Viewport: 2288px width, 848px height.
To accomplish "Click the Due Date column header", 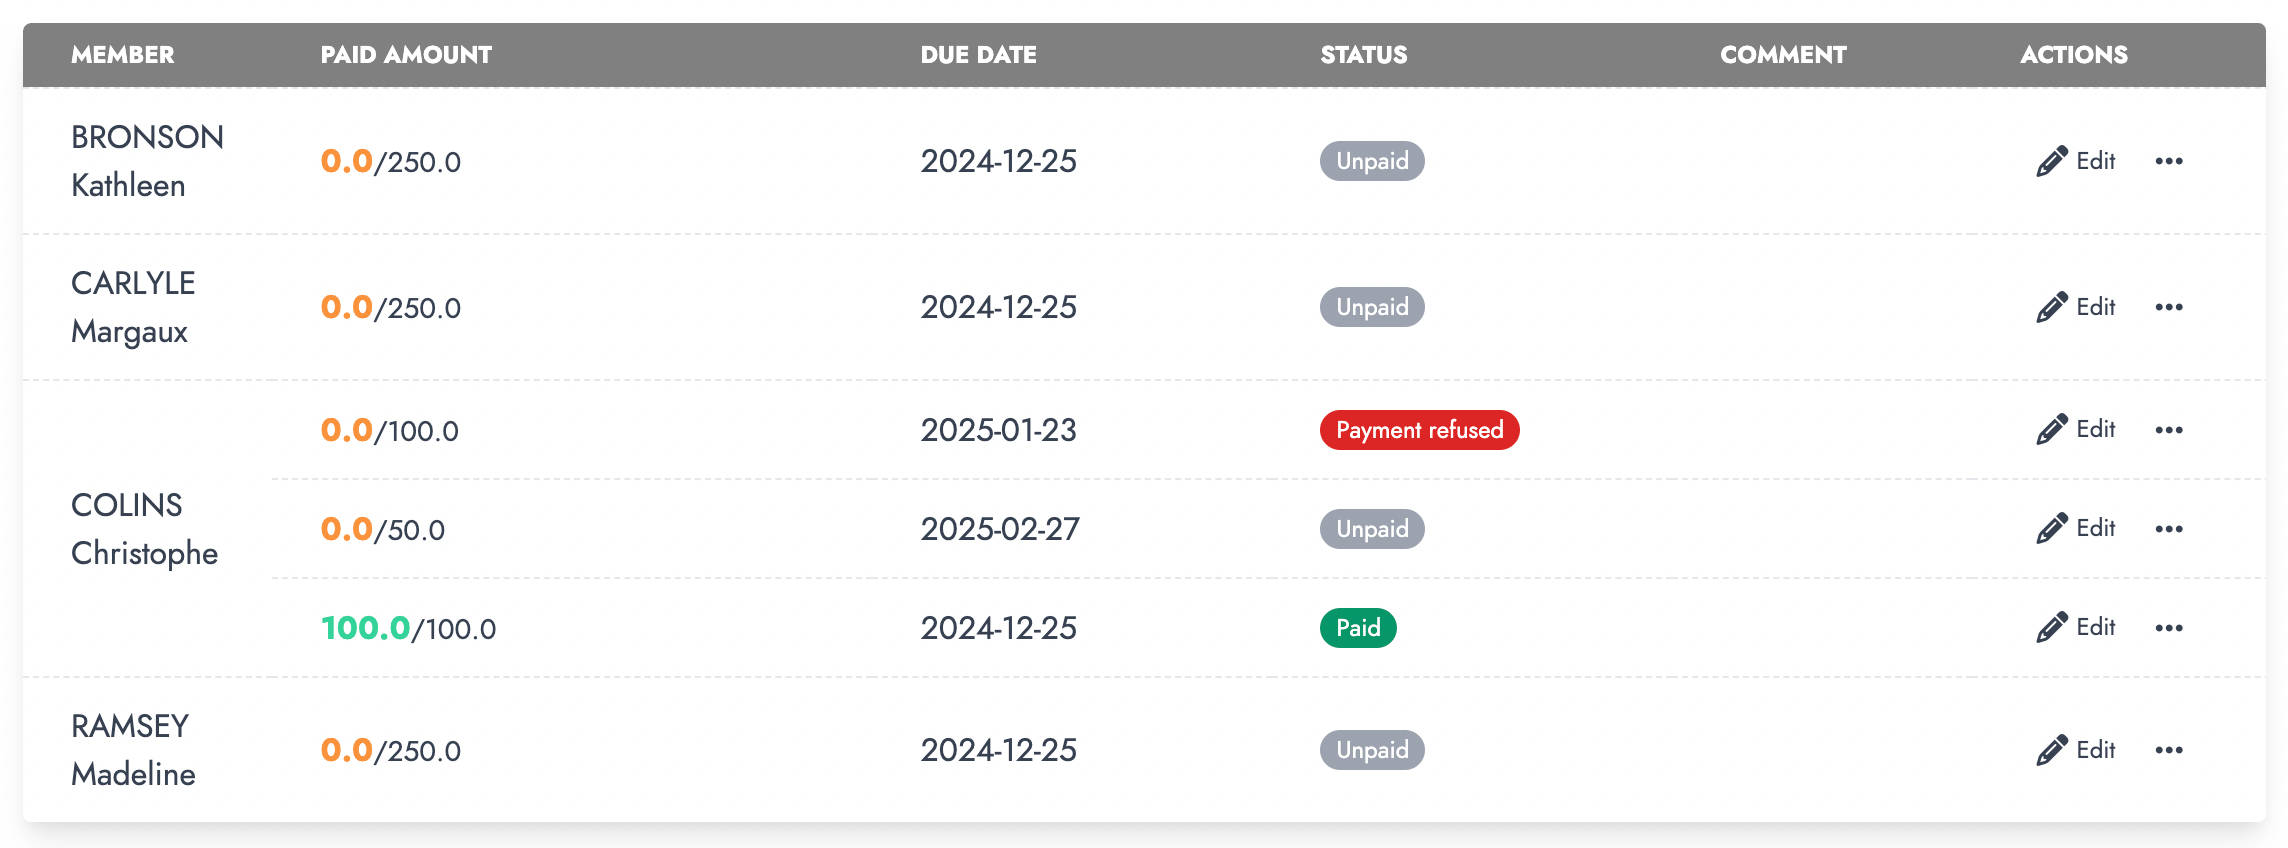I will click(978, 55).
